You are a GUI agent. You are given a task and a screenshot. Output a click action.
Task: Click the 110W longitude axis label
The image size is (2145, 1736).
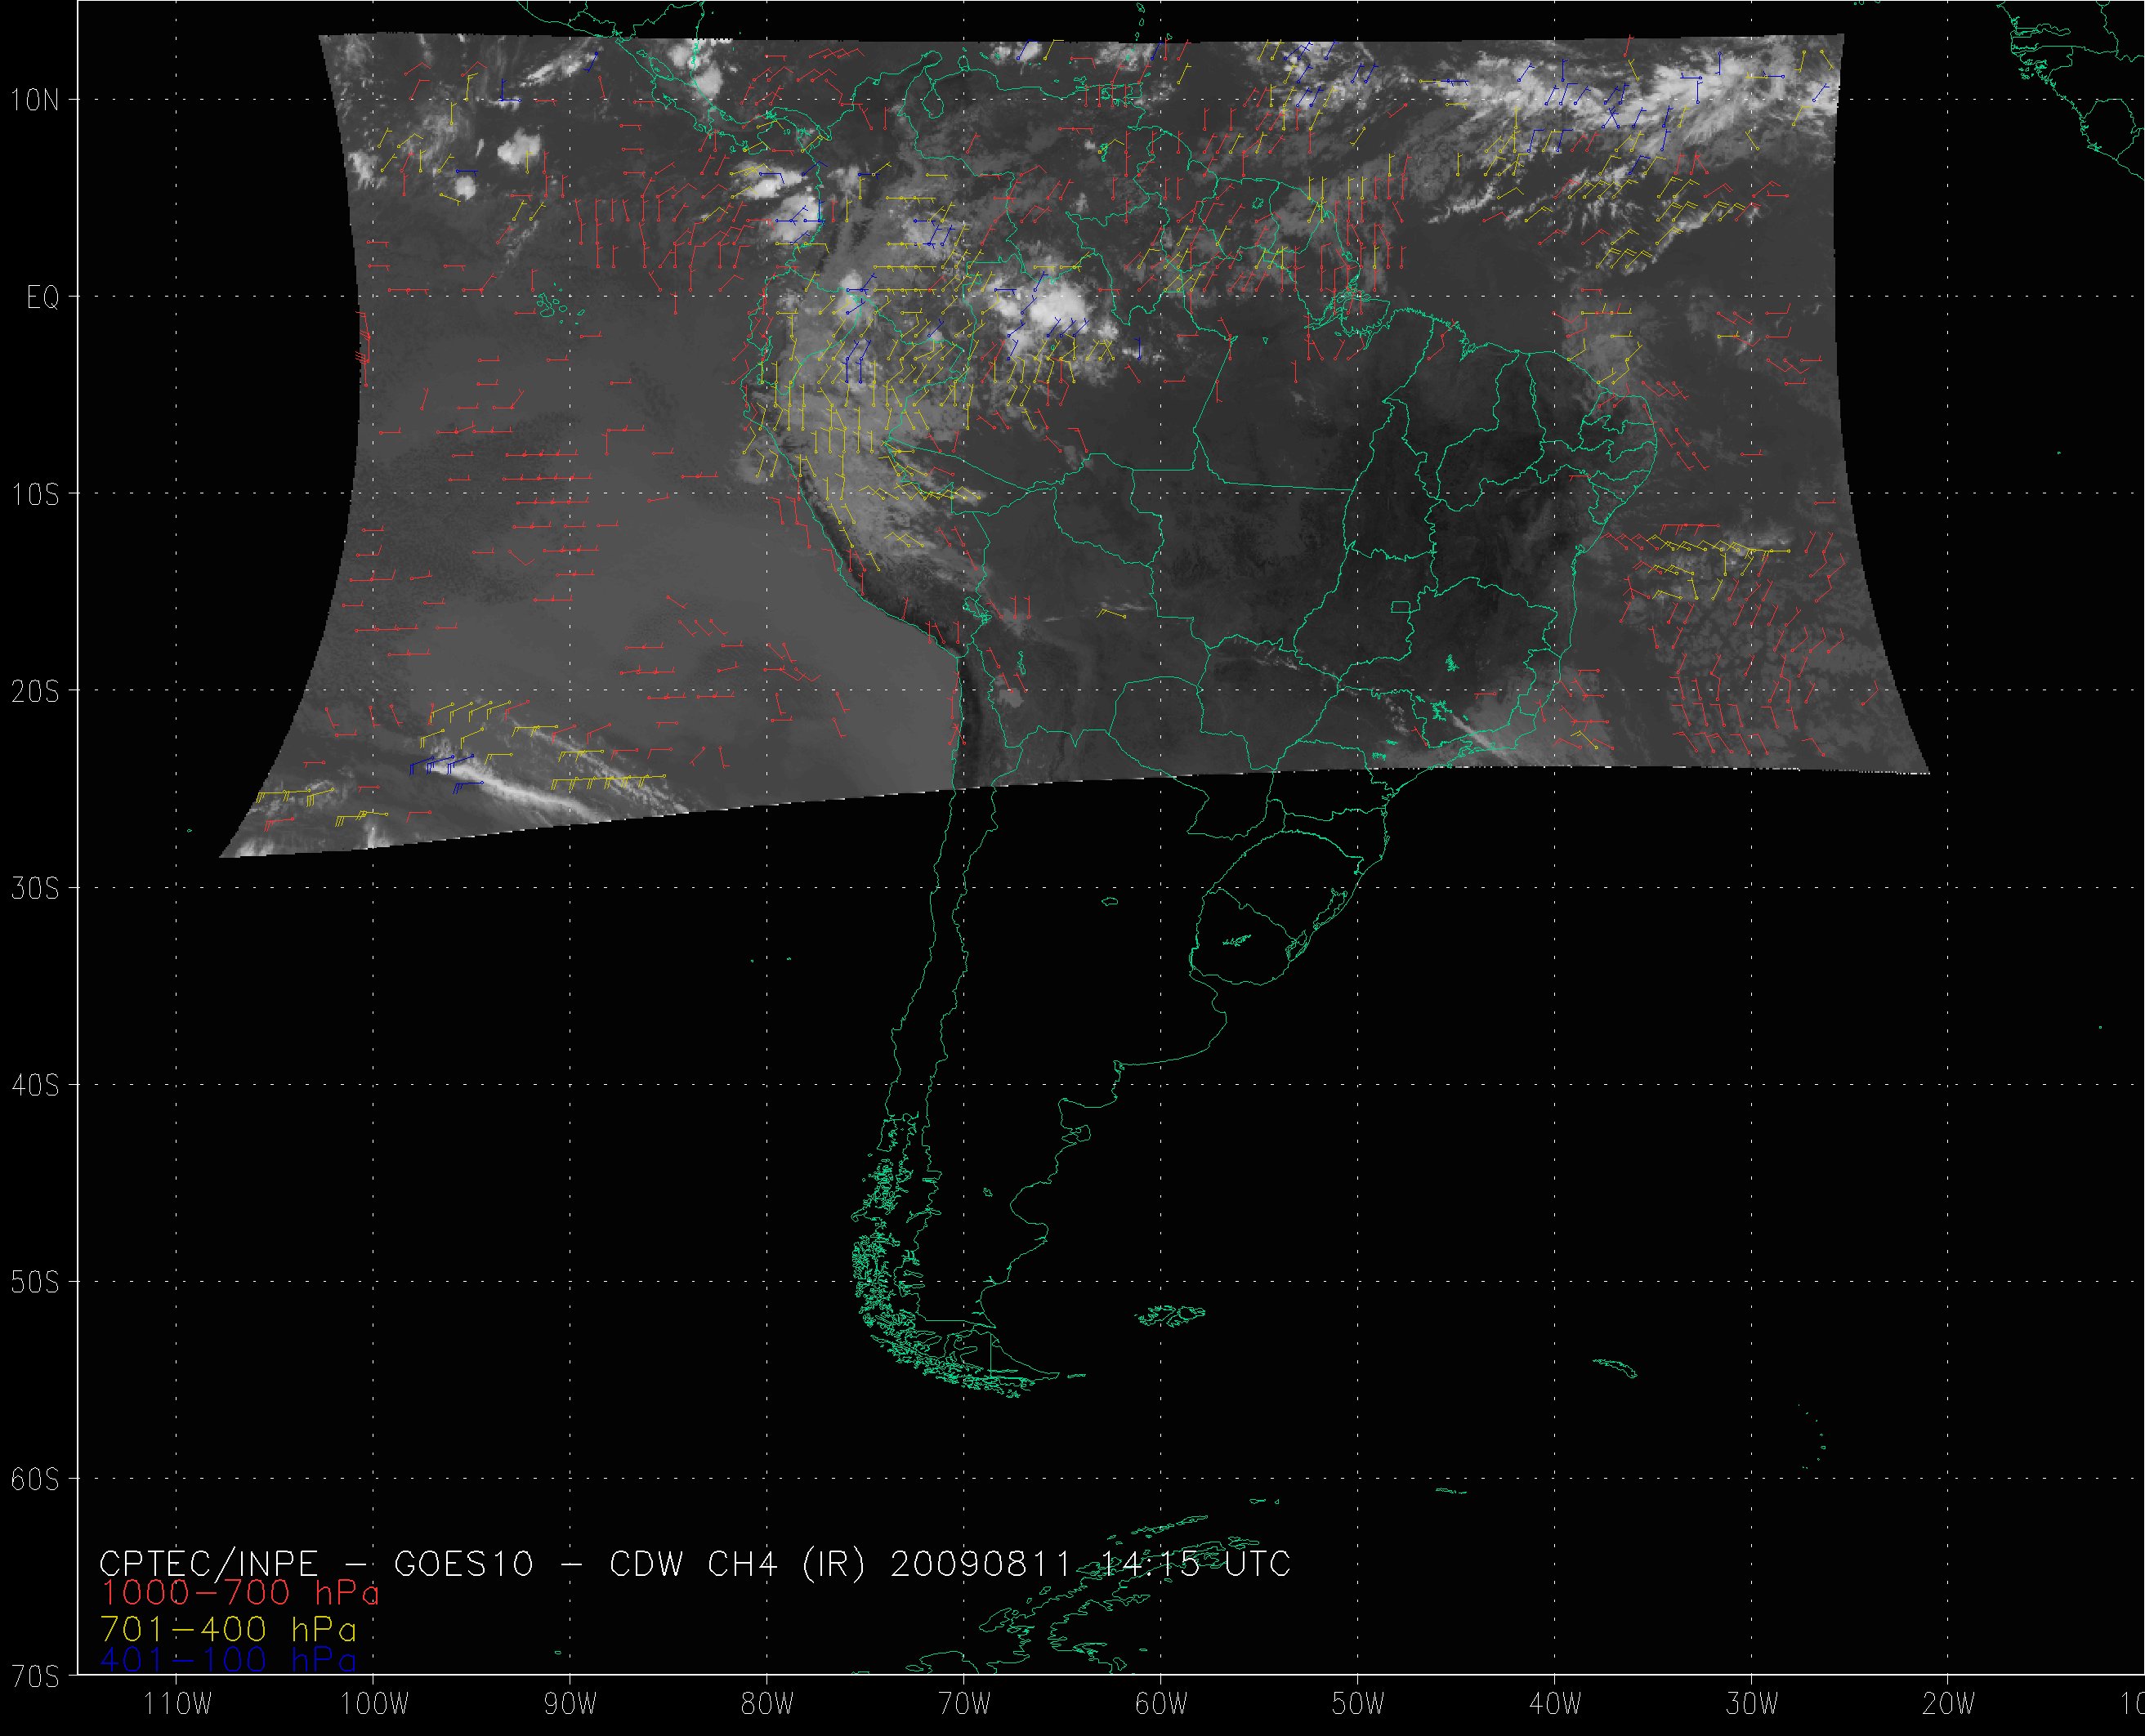(178, 1704)
